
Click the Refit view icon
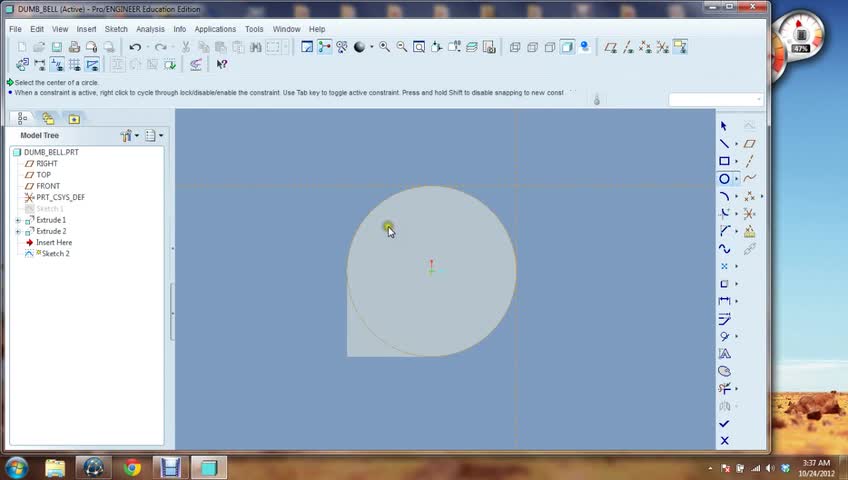(419, 48)
